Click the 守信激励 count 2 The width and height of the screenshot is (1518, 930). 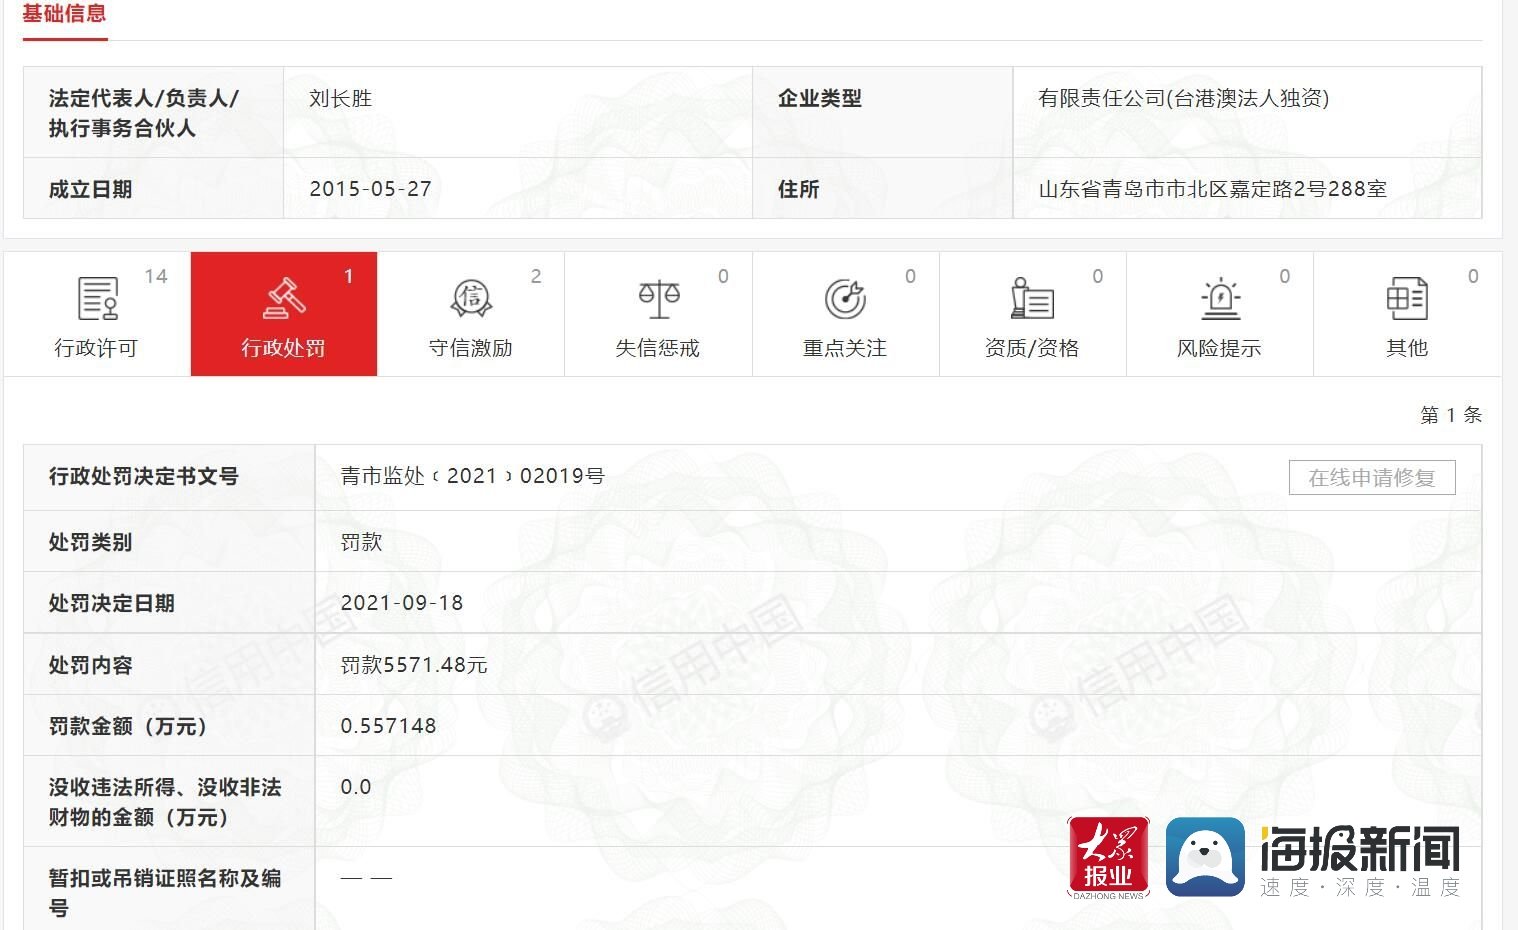point(536,276)
